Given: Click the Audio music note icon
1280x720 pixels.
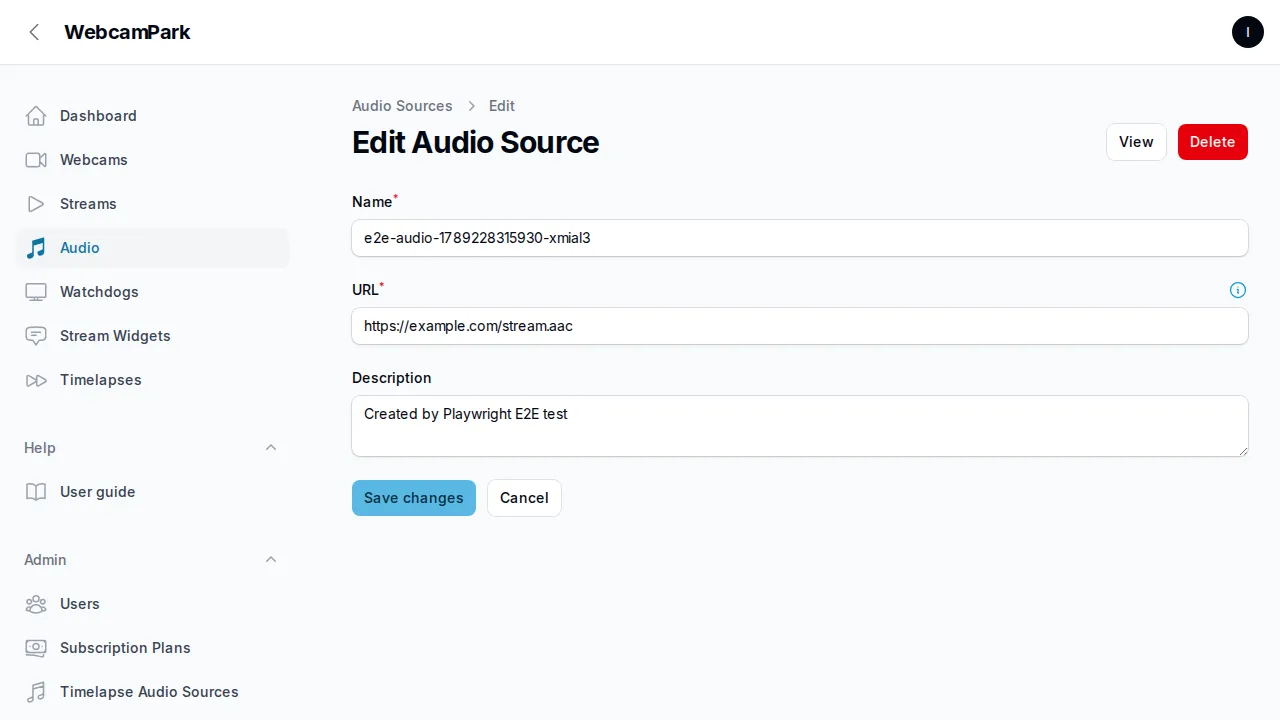Looking at the screenshot, I should (36, 248).
